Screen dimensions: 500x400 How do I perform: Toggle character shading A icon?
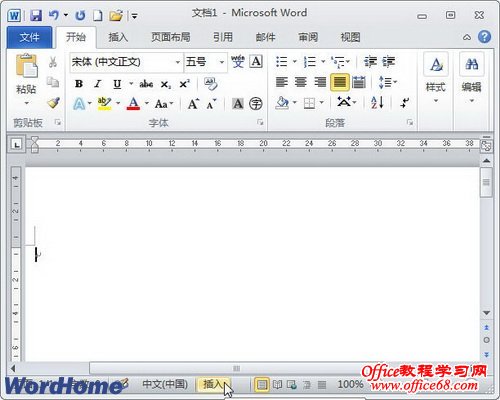coord(238,104)
